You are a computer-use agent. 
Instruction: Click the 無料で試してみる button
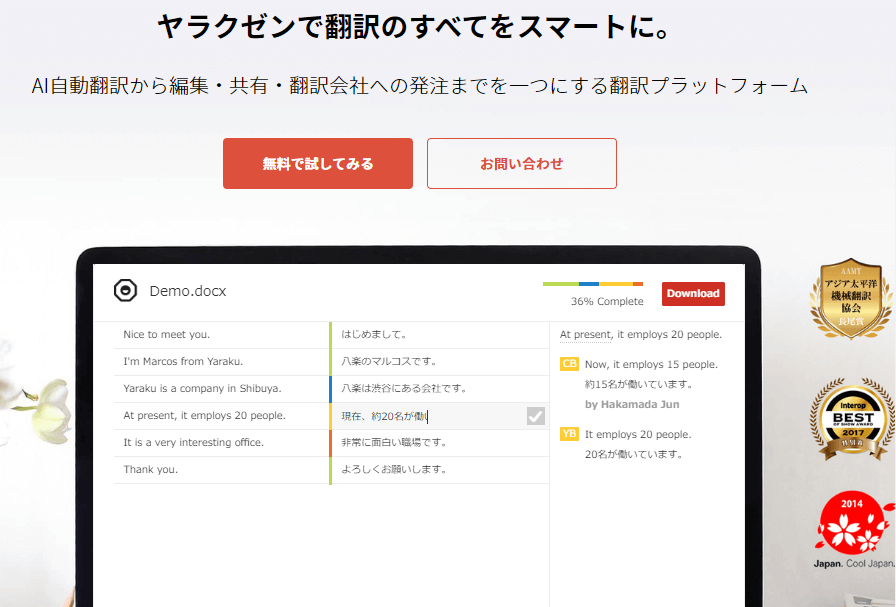coord(318,163)
